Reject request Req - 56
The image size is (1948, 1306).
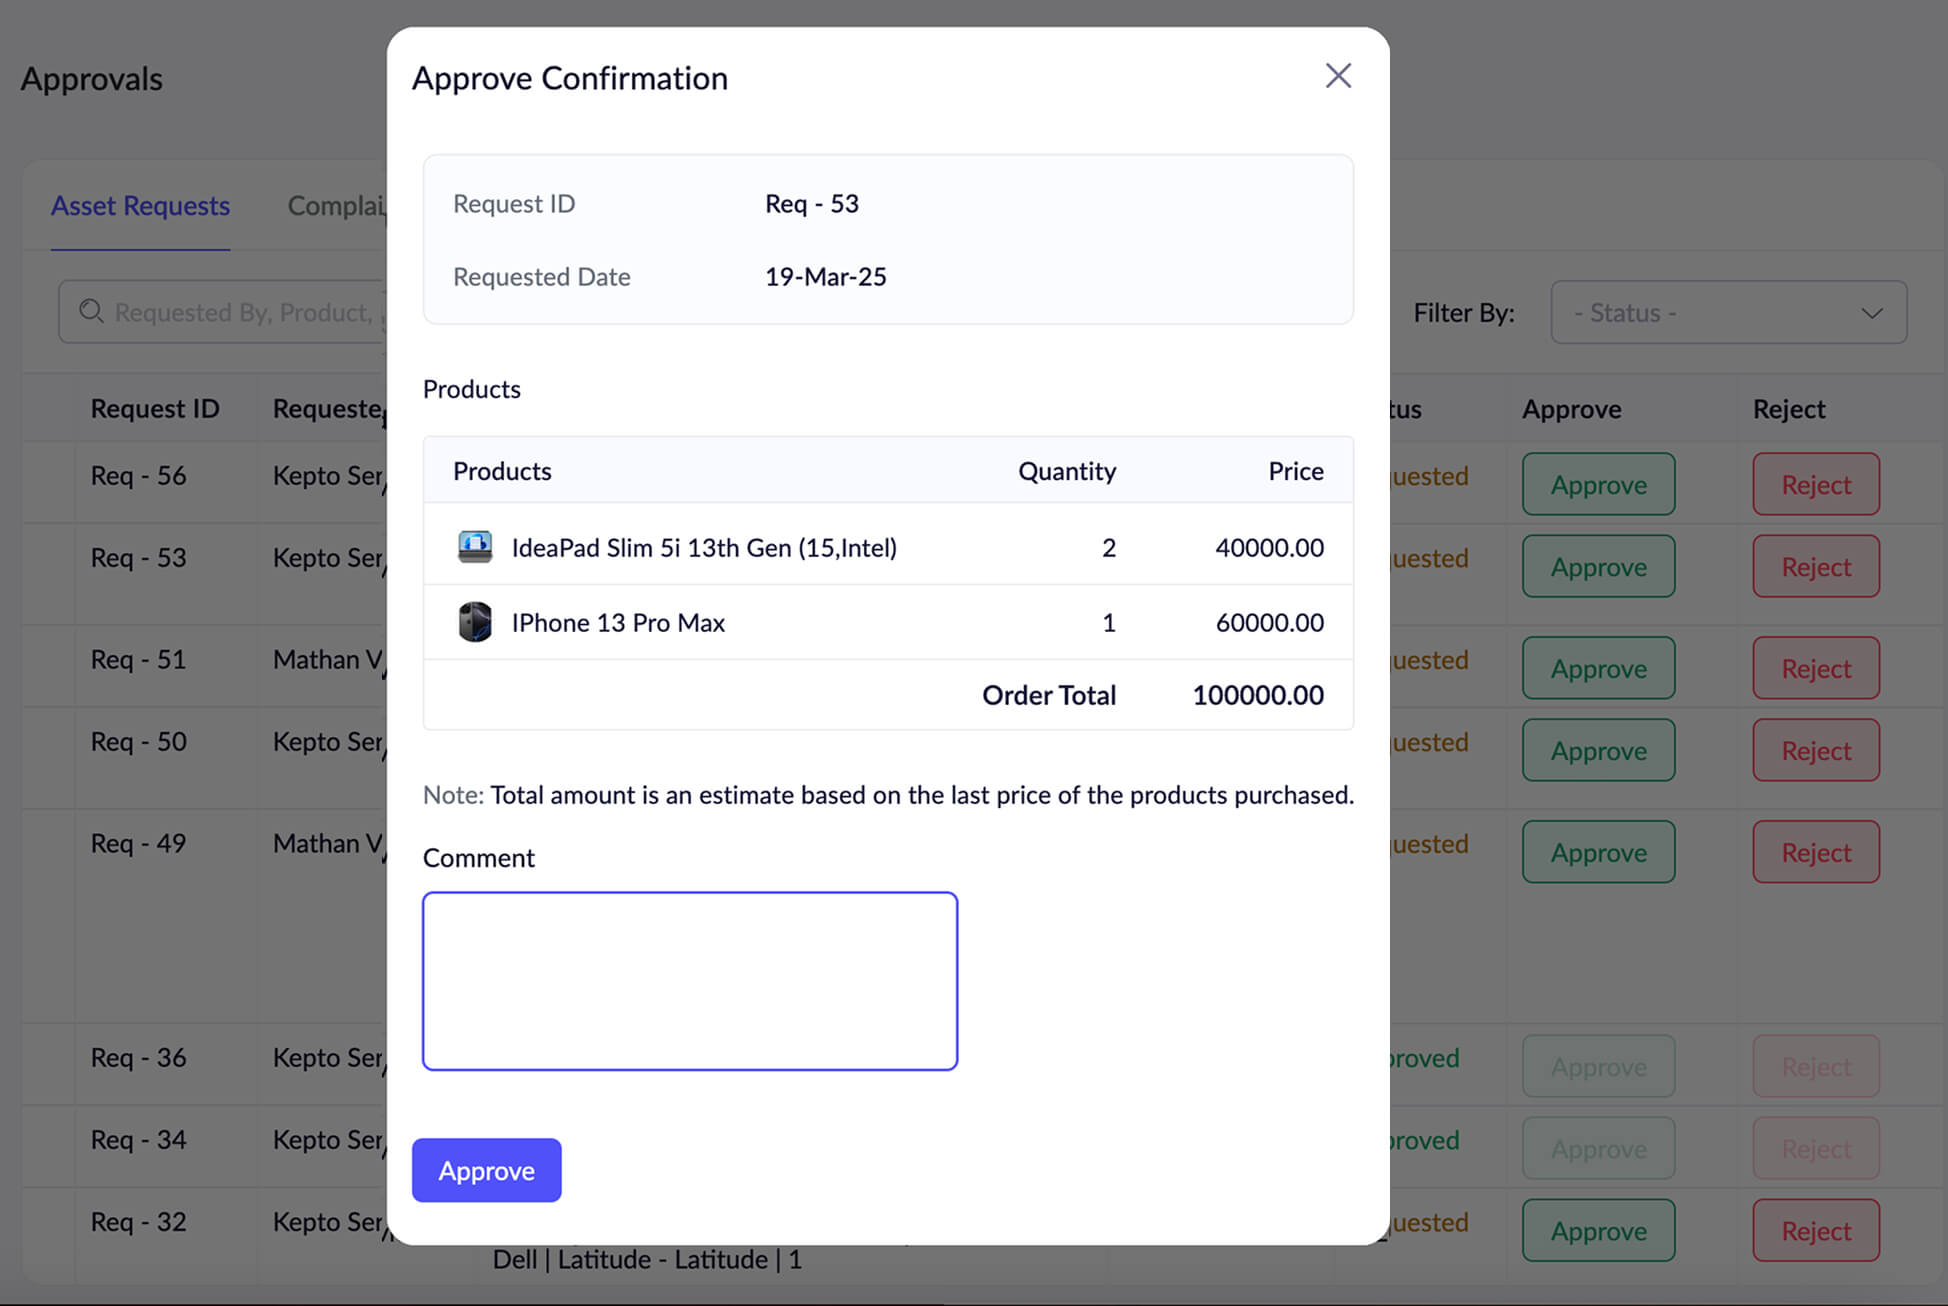[1816, 484]
